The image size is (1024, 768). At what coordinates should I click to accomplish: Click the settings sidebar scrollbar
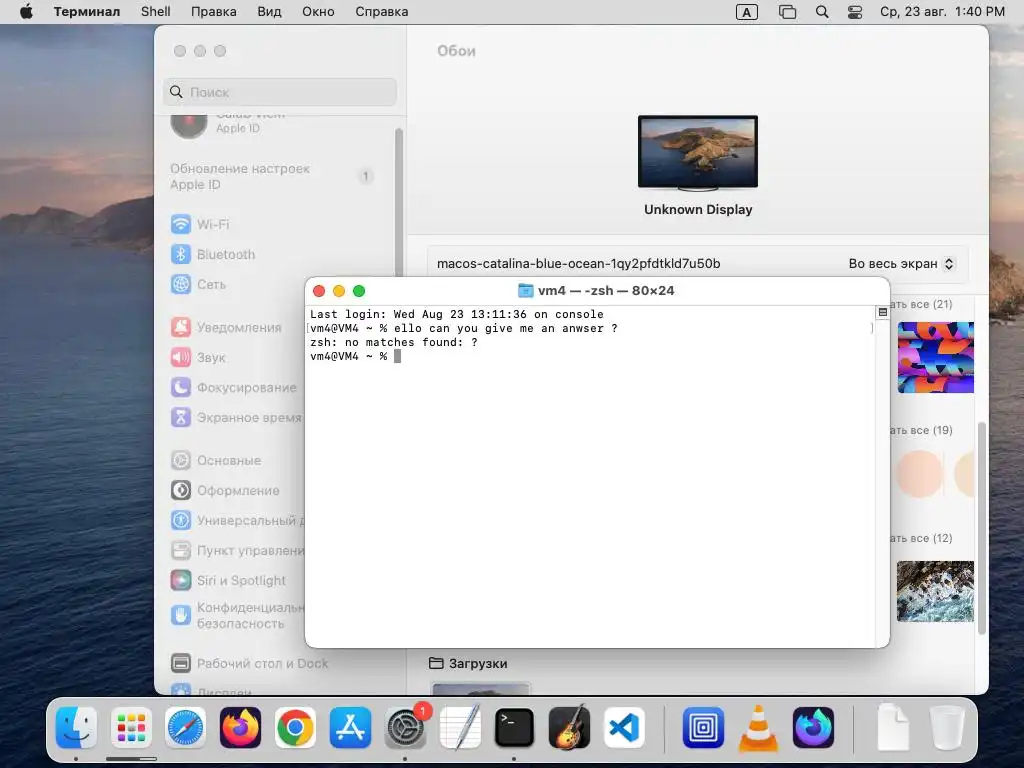pos(398,202)
